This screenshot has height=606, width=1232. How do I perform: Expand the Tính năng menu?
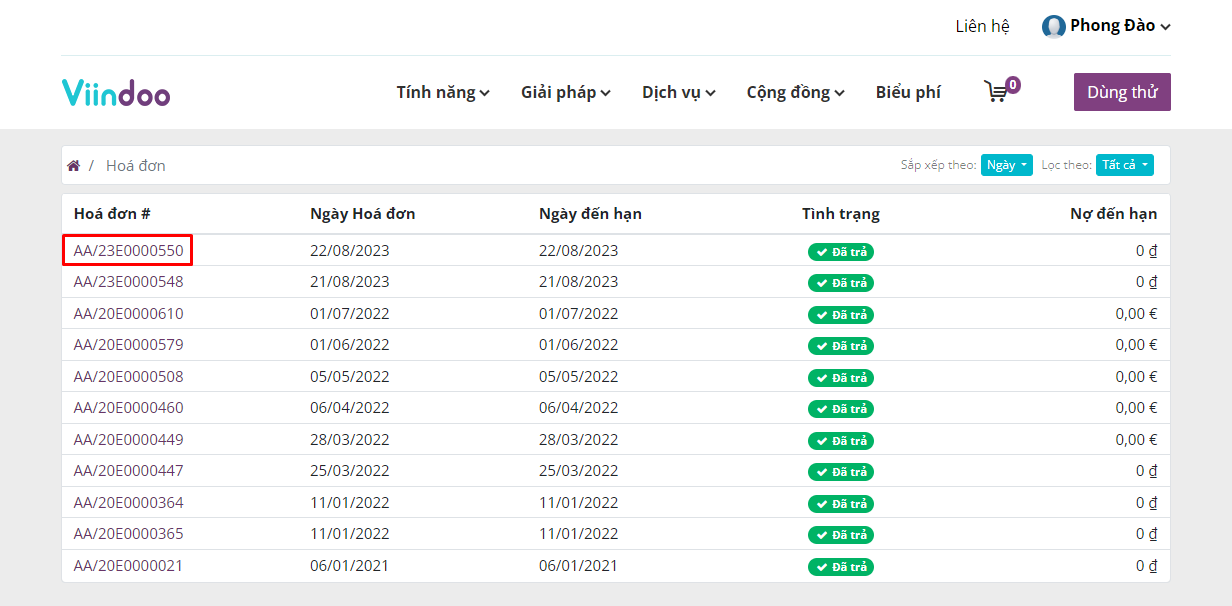(443, 92)
